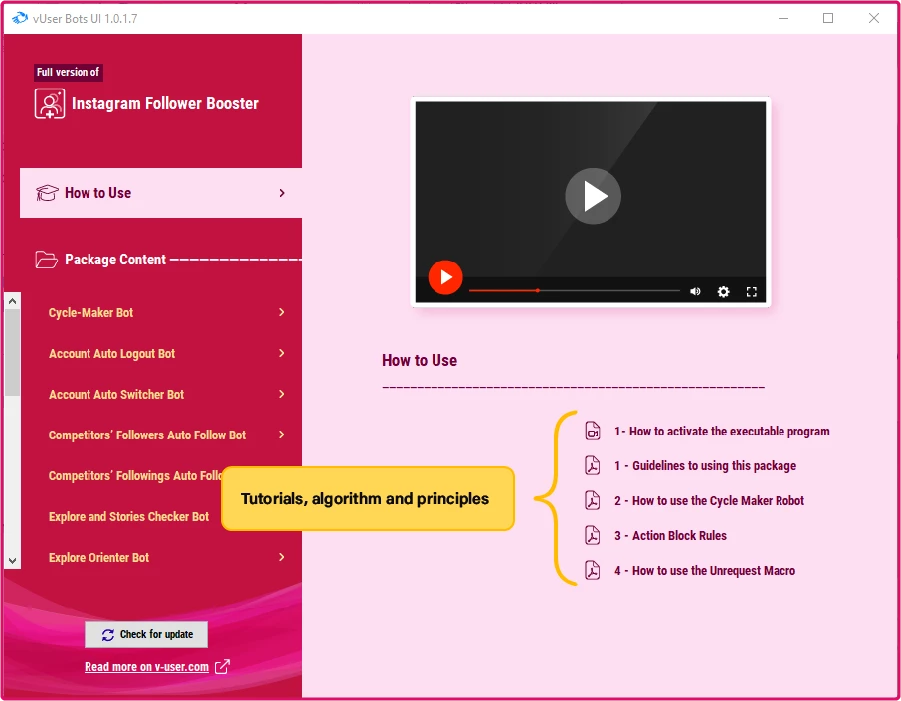Play the video with the center play button
Viewport: 901px width, 701px height.
coord(592,196)
